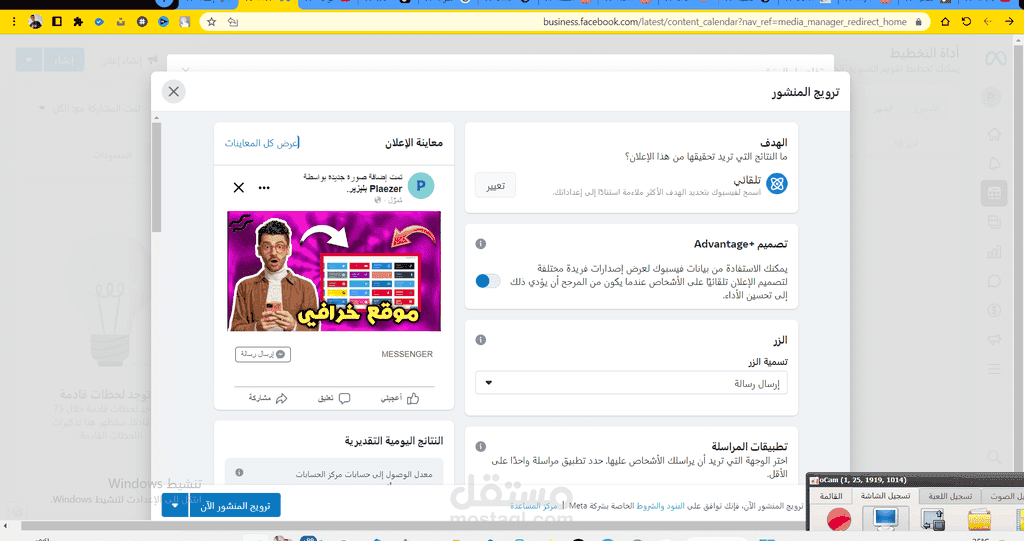The height and width of the screenshot is (541, 1024).
Task: Select oCam القائمة menu tab
Action: (x=831, y=496)
